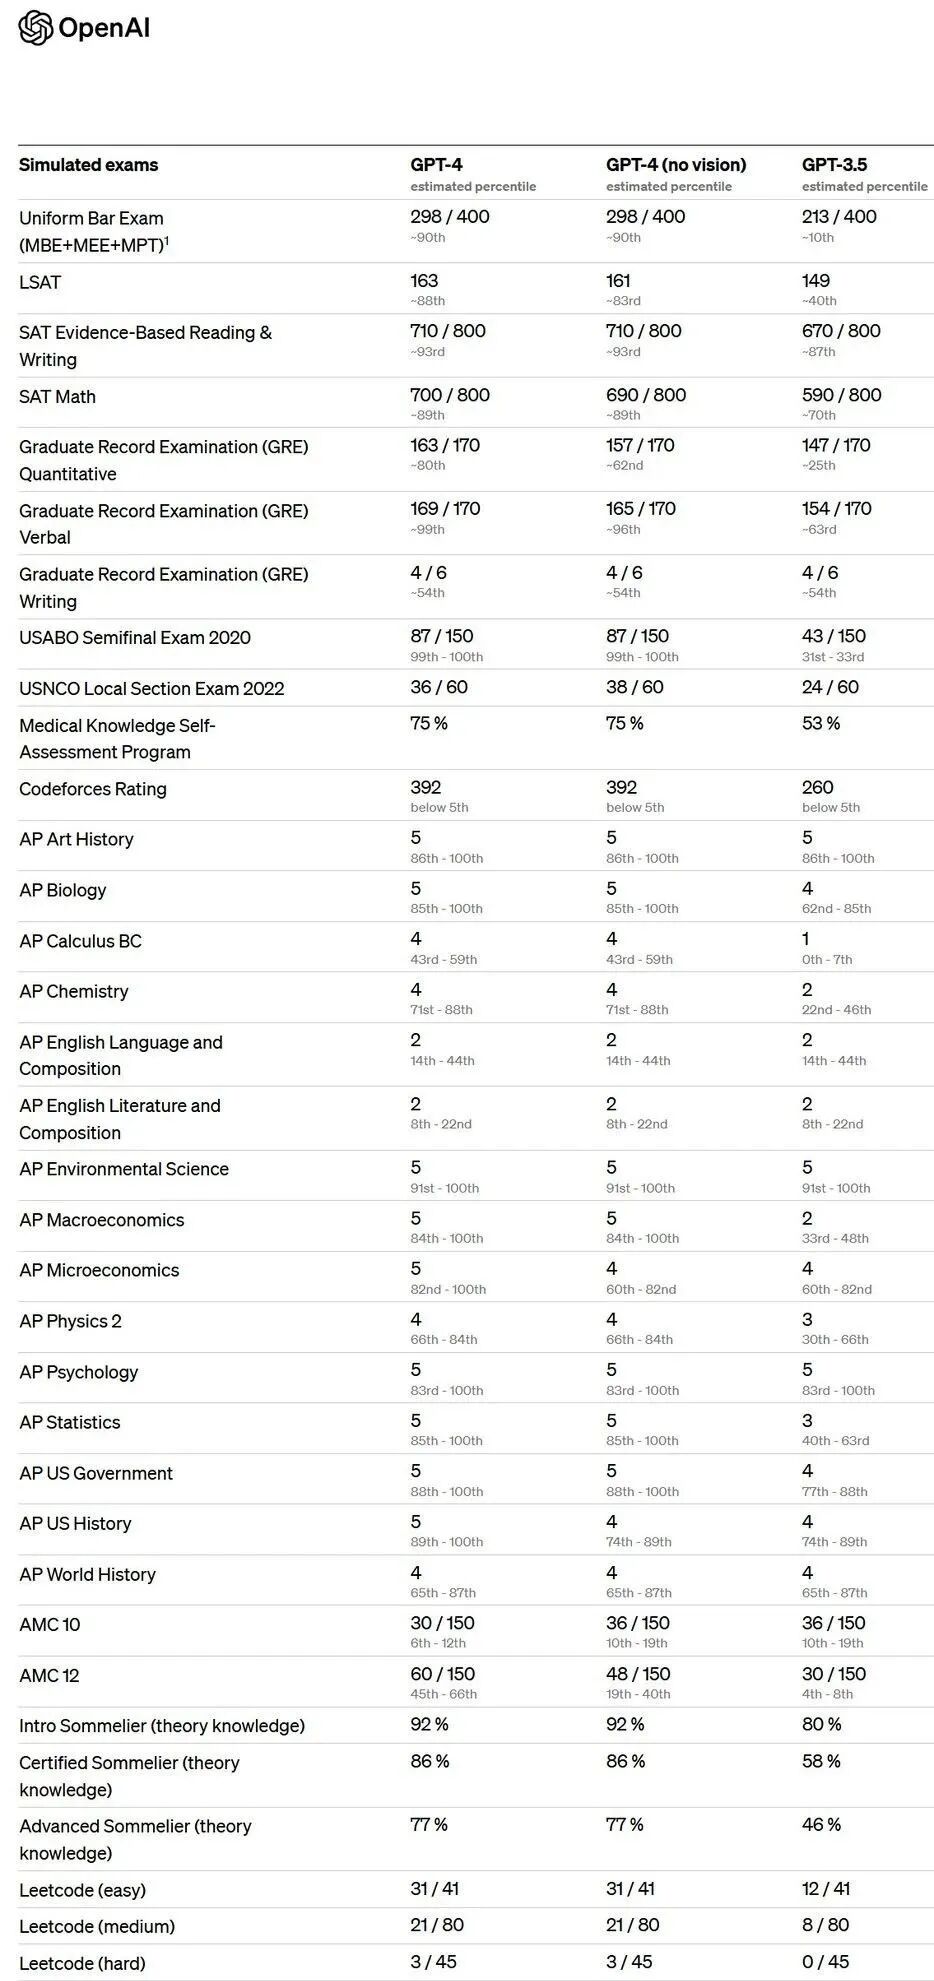Select the AMC 12 row label
The width and height of the screenshot is (934, 1981).
tap(49, 1676)
